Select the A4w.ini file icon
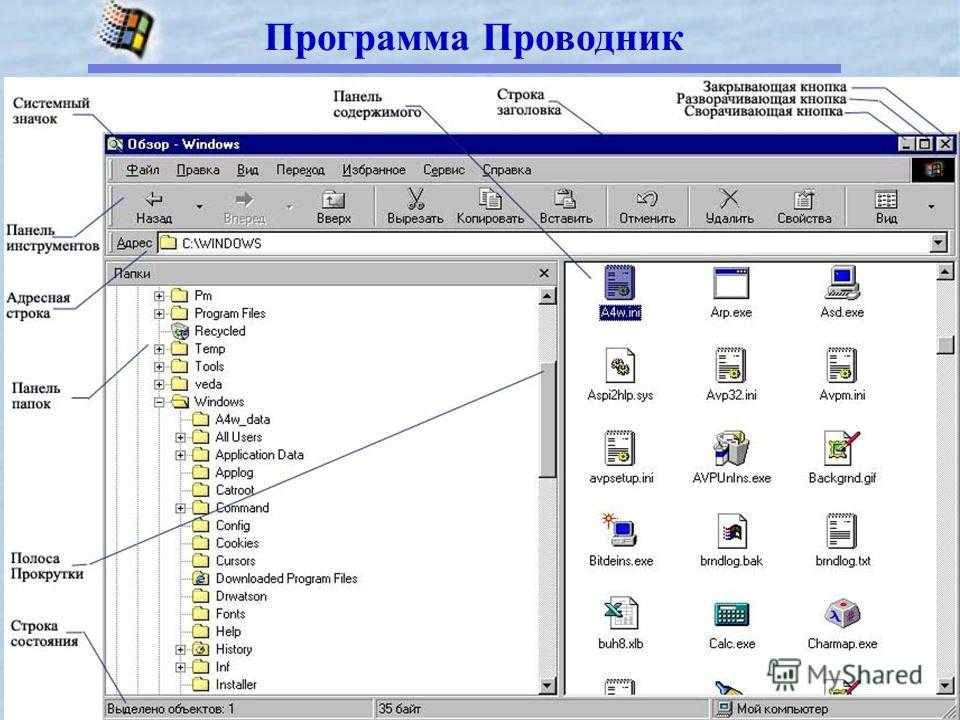Viewport: 960px width, 720px height. click(620, 282)
